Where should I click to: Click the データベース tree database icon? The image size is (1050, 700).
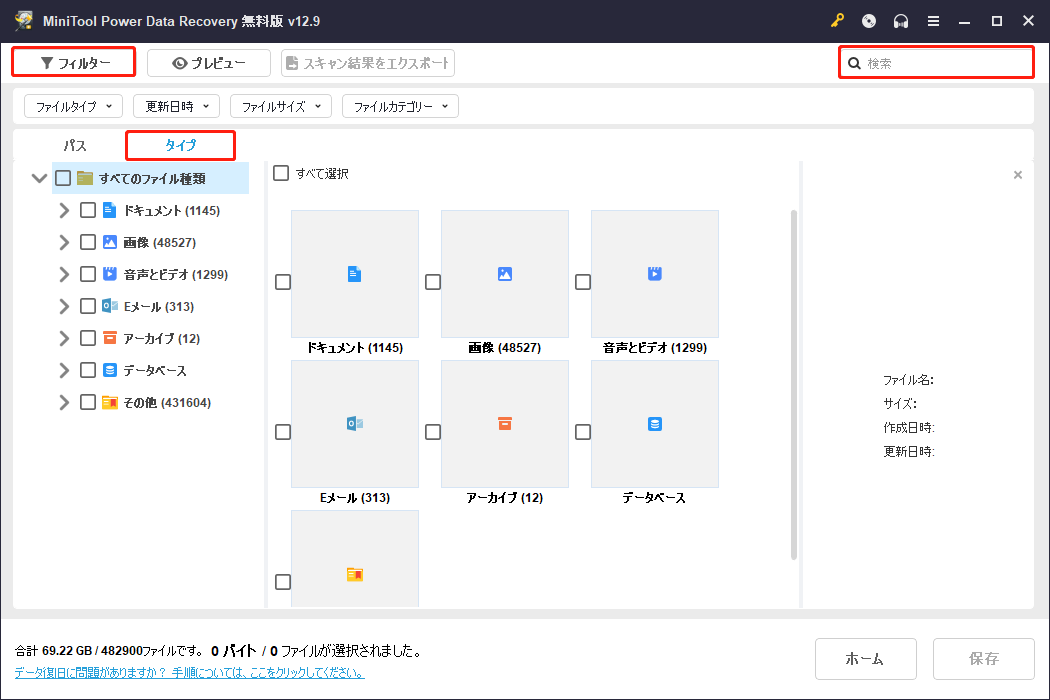tap(109, 370)
